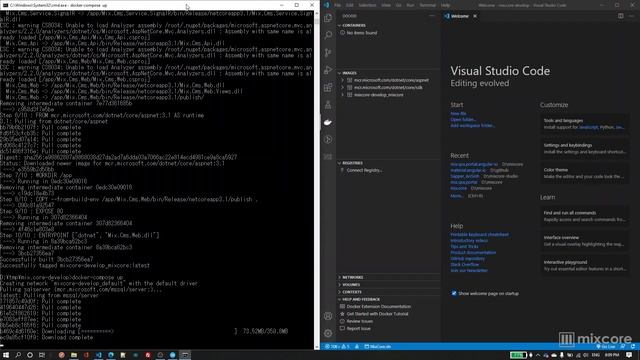640x360 pixels.
Task: Expand the dotnet/core/sdk image node
Action: tap(342, 87)
